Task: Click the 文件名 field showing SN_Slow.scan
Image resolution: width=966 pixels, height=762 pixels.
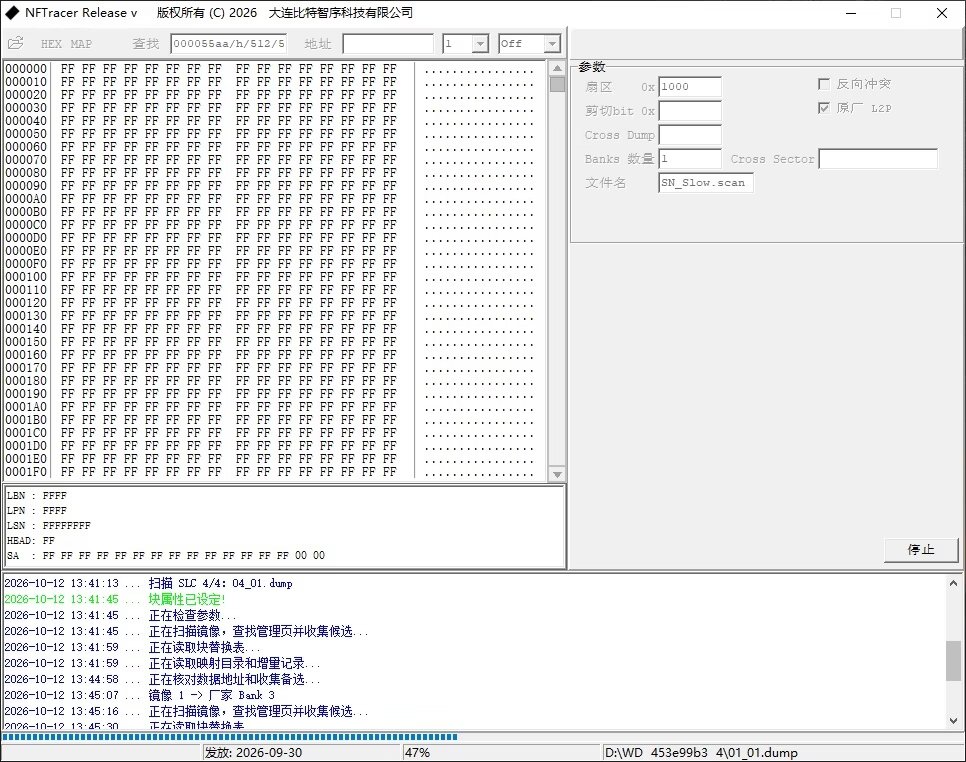Action: pos(706,183)
